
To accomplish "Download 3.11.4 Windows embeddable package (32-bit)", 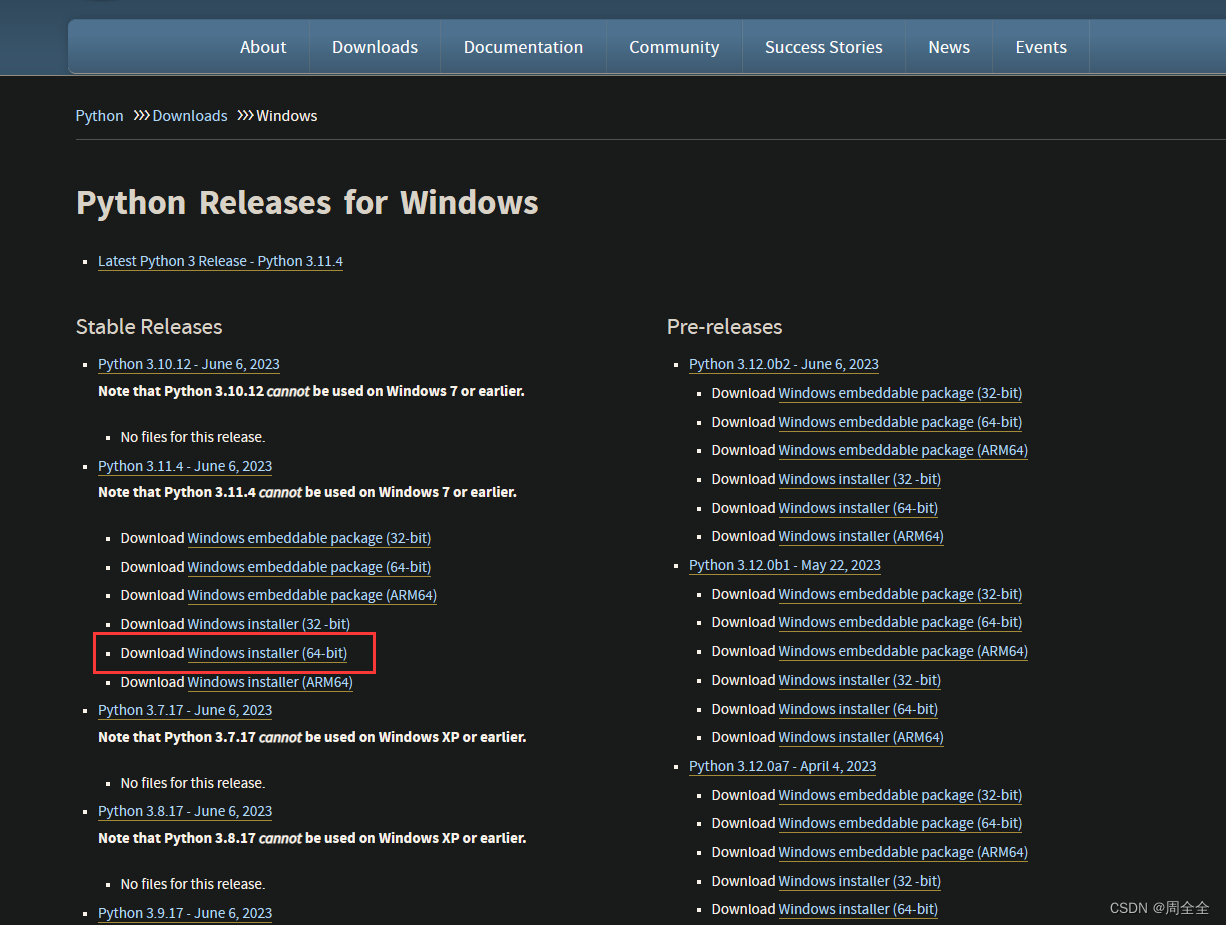I will (309, 538).
